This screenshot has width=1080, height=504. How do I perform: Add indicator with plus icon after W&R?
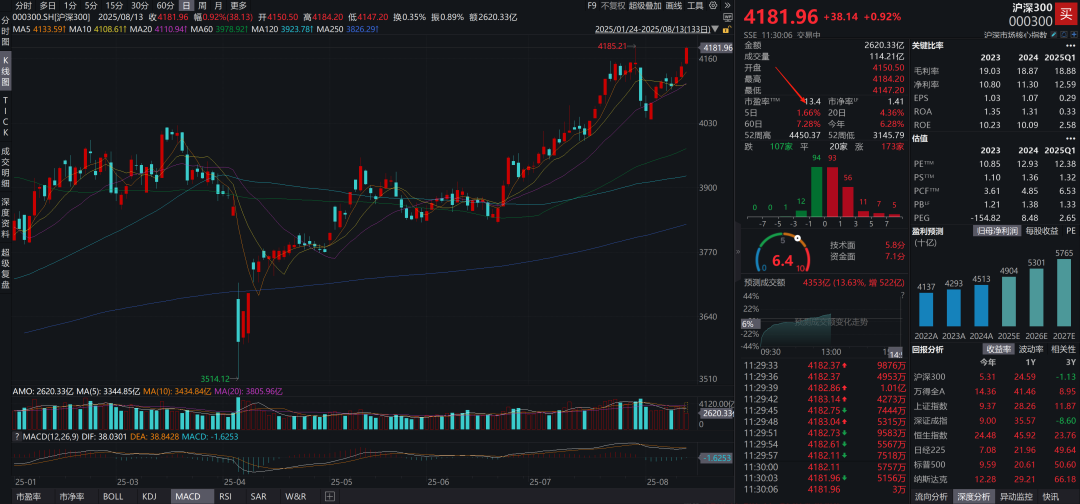click(x=330, y=496)
